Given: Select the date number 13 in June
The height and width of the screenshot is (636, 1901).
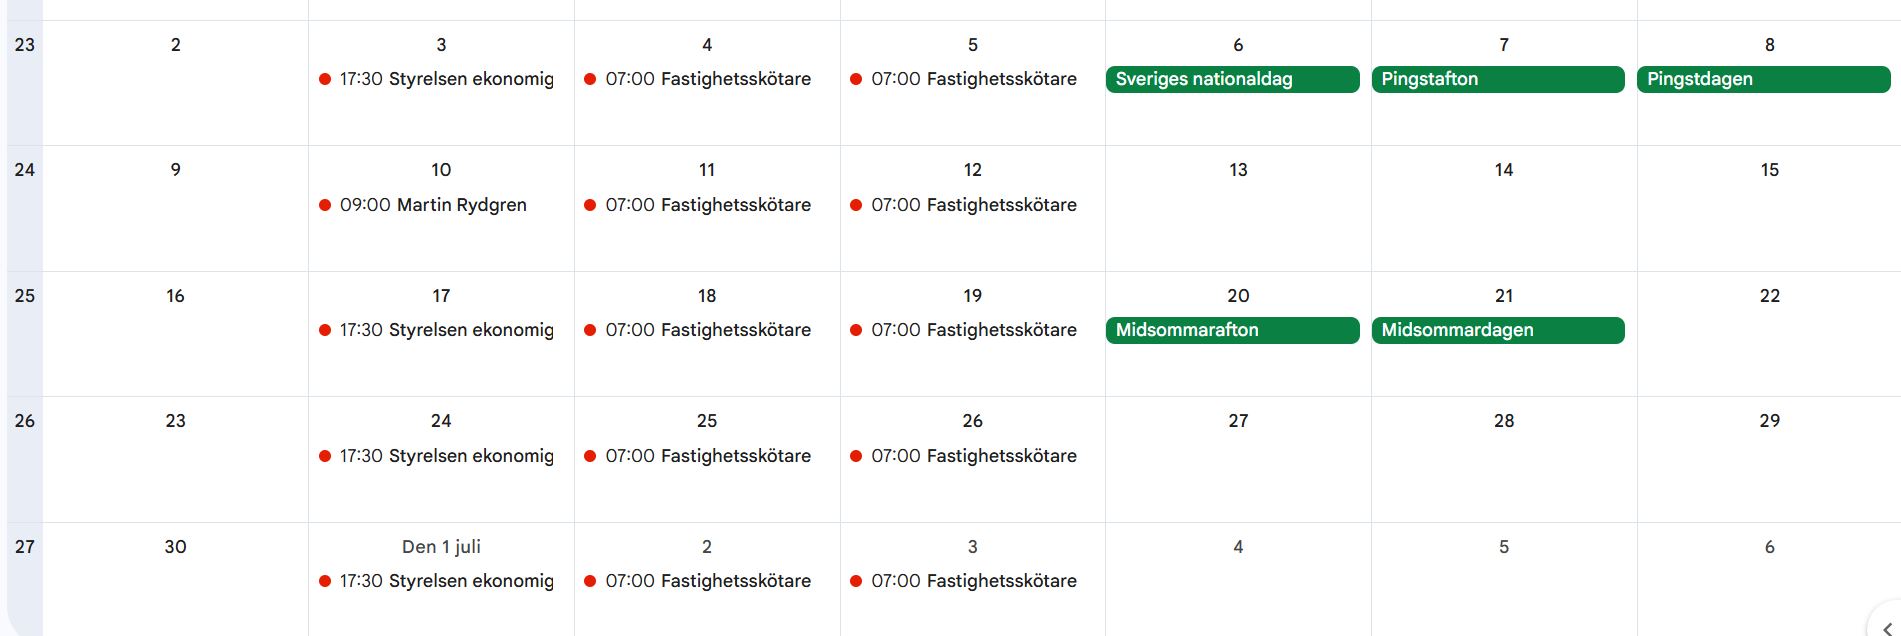Looking at the screenshot, I should pos(1238,170).
